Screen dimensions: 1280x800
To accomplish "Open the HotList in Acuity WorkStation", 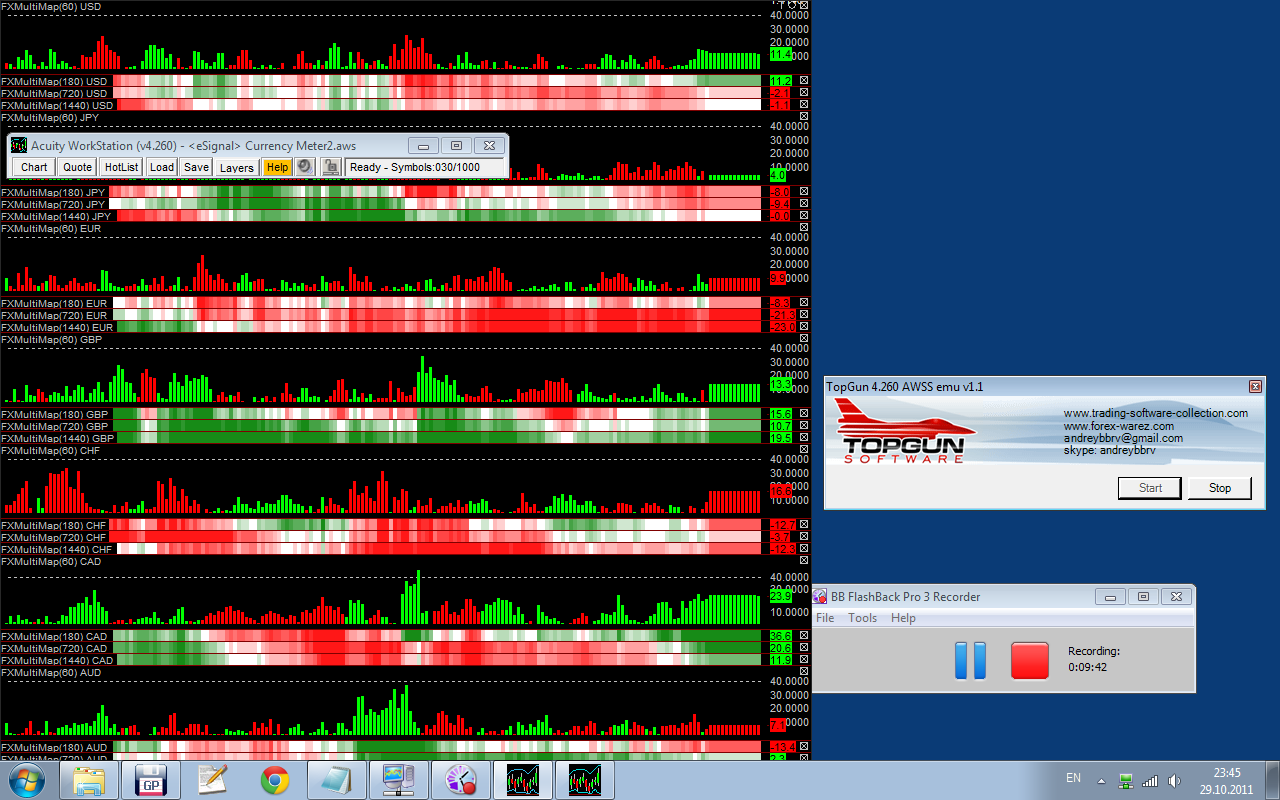I will click(121, 167).
